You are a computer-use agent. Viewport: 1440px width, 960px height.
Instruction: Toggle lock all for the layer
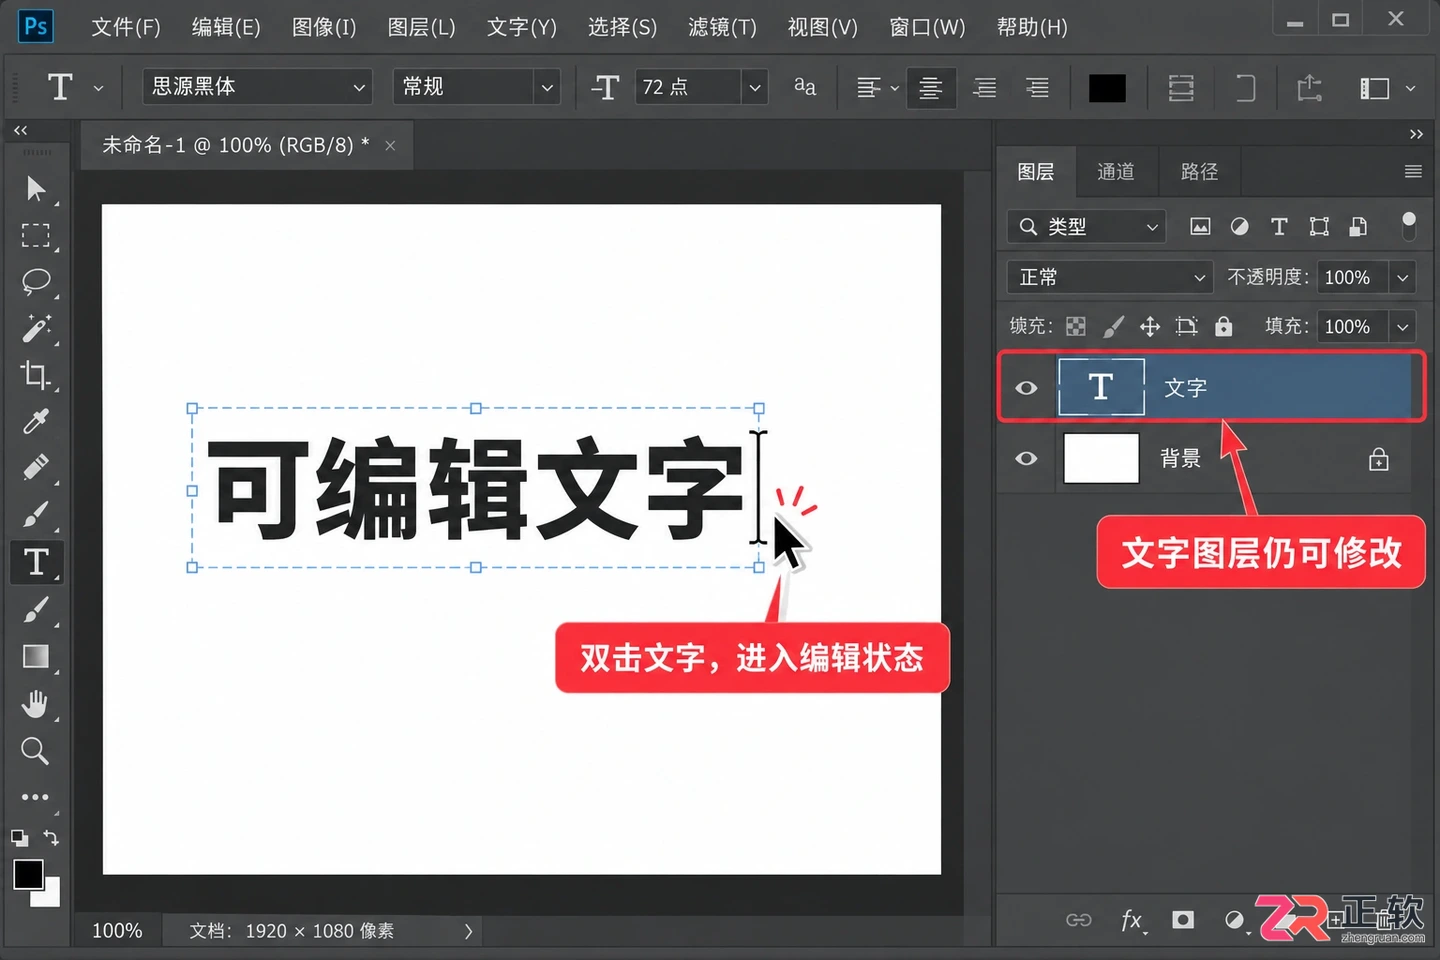(1223, 327)
